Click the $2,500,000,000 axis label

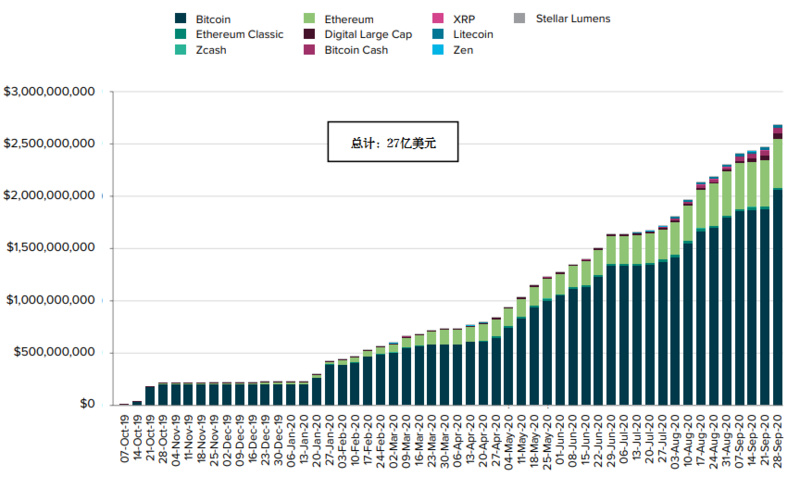coord(49,143)
